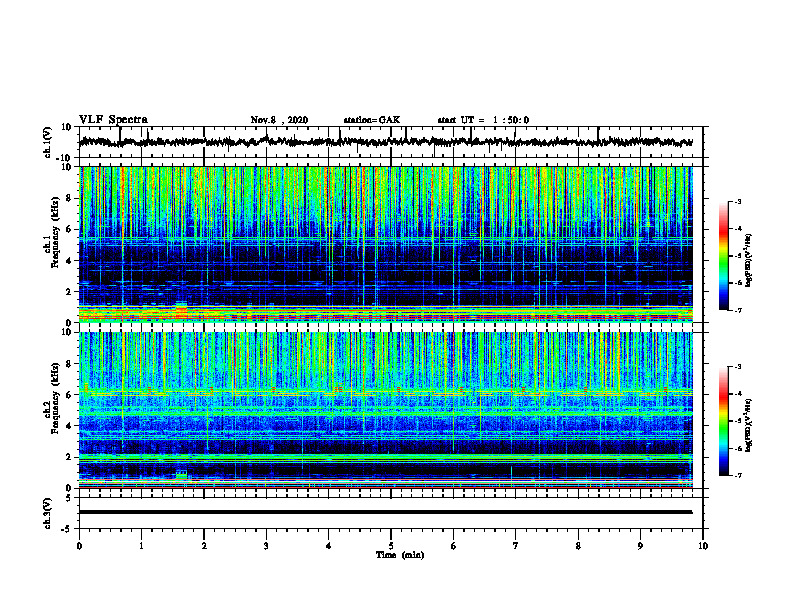Click time axis tick label "5"
The image size is (792, 612).
[x=391, y=546]
